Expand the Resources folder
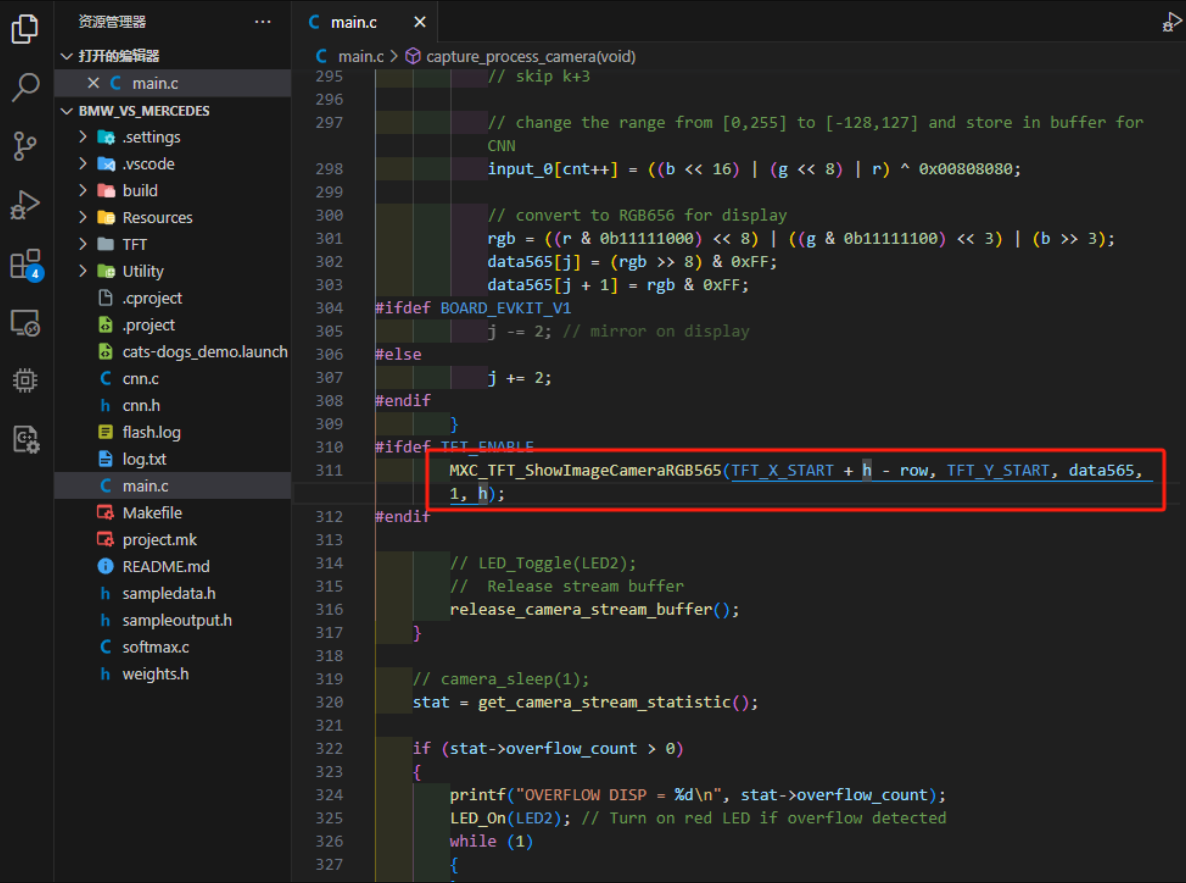This screenshot has width=1186, height=883. point(83,218)
